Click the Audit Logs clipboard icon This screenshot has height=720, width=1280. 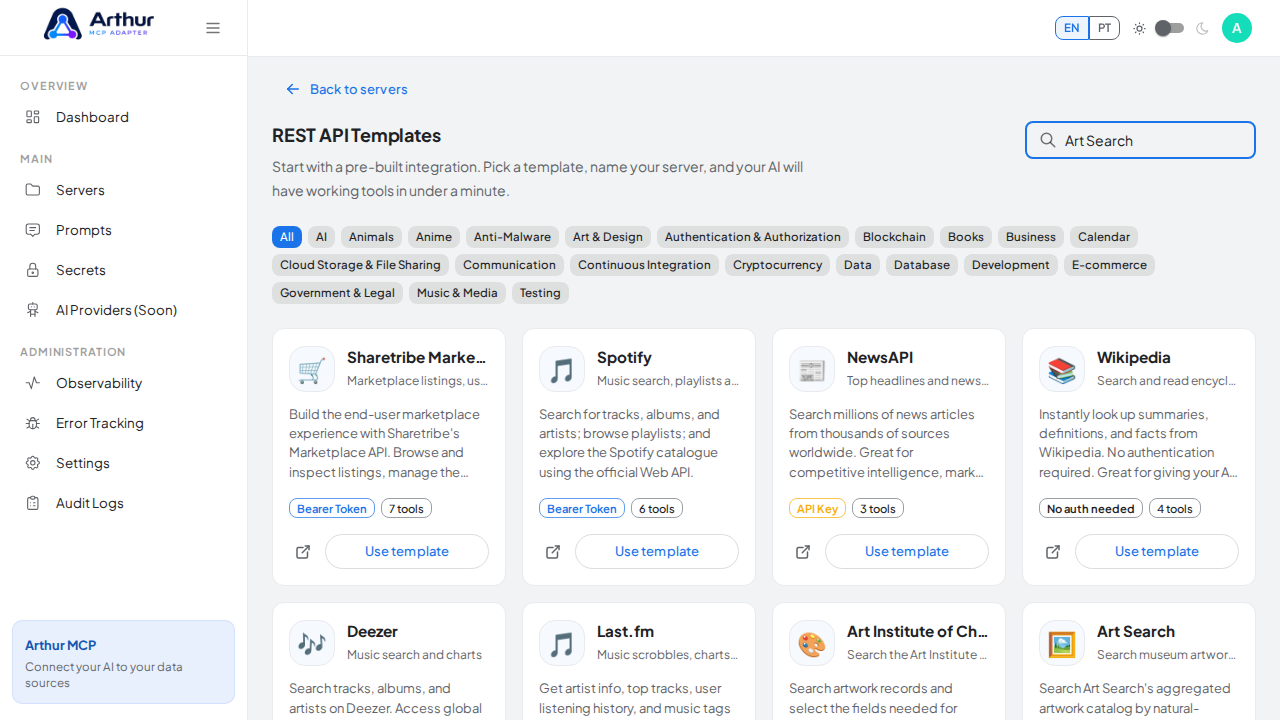pyautogui.click(x=33, y=503)
